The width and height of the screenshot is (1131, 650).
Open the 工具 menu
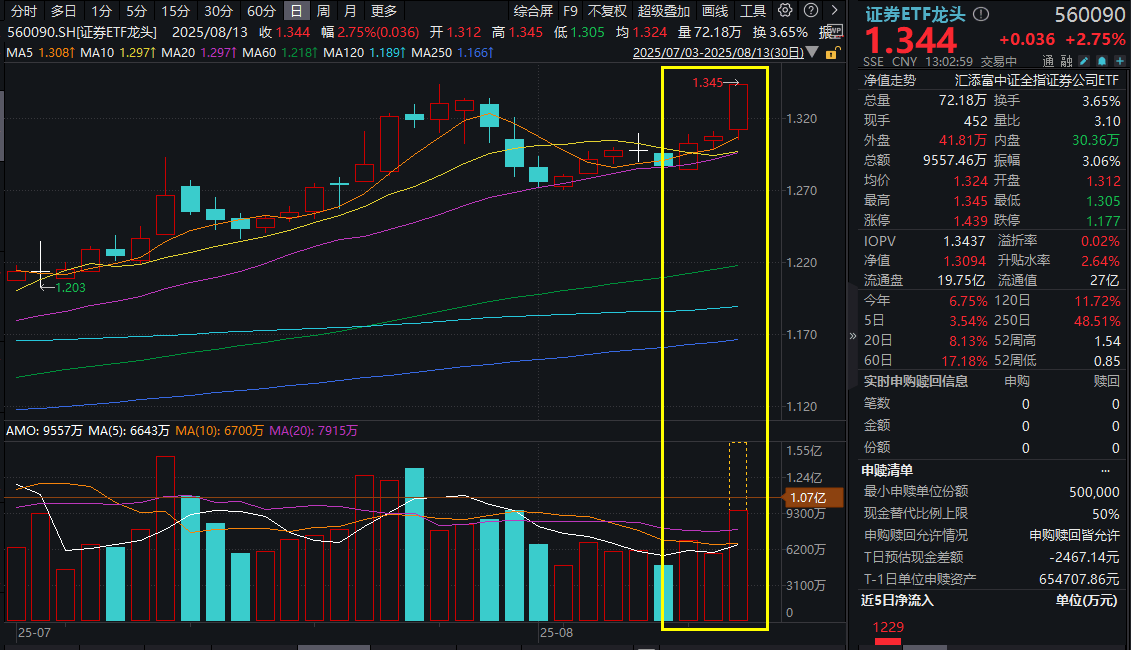pos(751,10)
